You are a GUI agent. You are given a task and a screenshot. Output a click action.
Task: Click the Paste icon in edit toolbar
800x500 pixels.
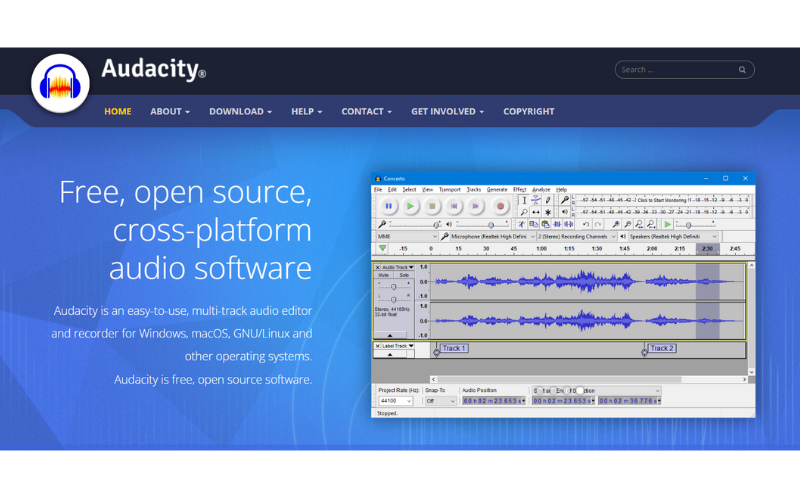tap(545, 224)
